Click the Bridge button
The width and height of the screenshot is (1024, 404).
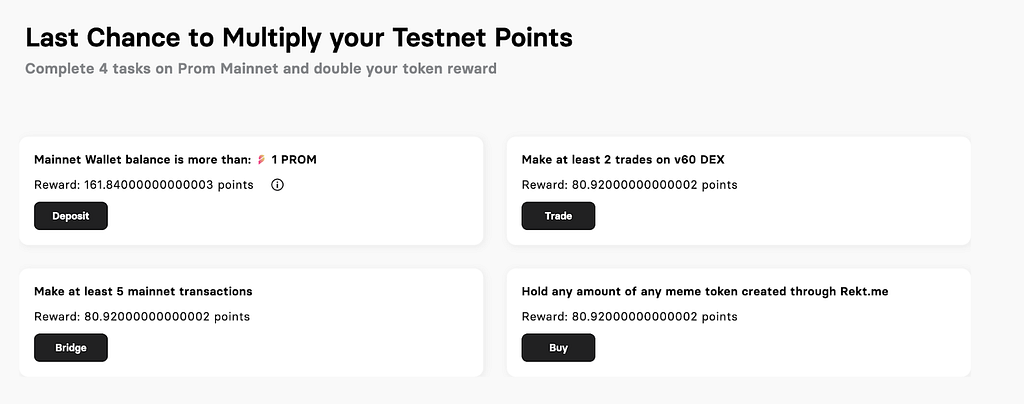click(71, 348)
